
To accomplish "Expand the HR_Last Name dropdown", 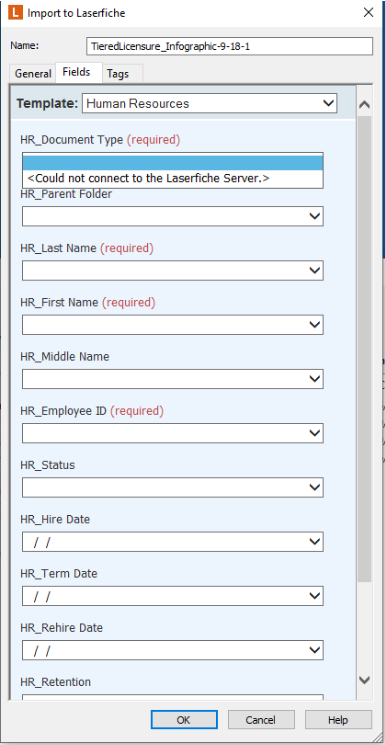I will (314, 270).
